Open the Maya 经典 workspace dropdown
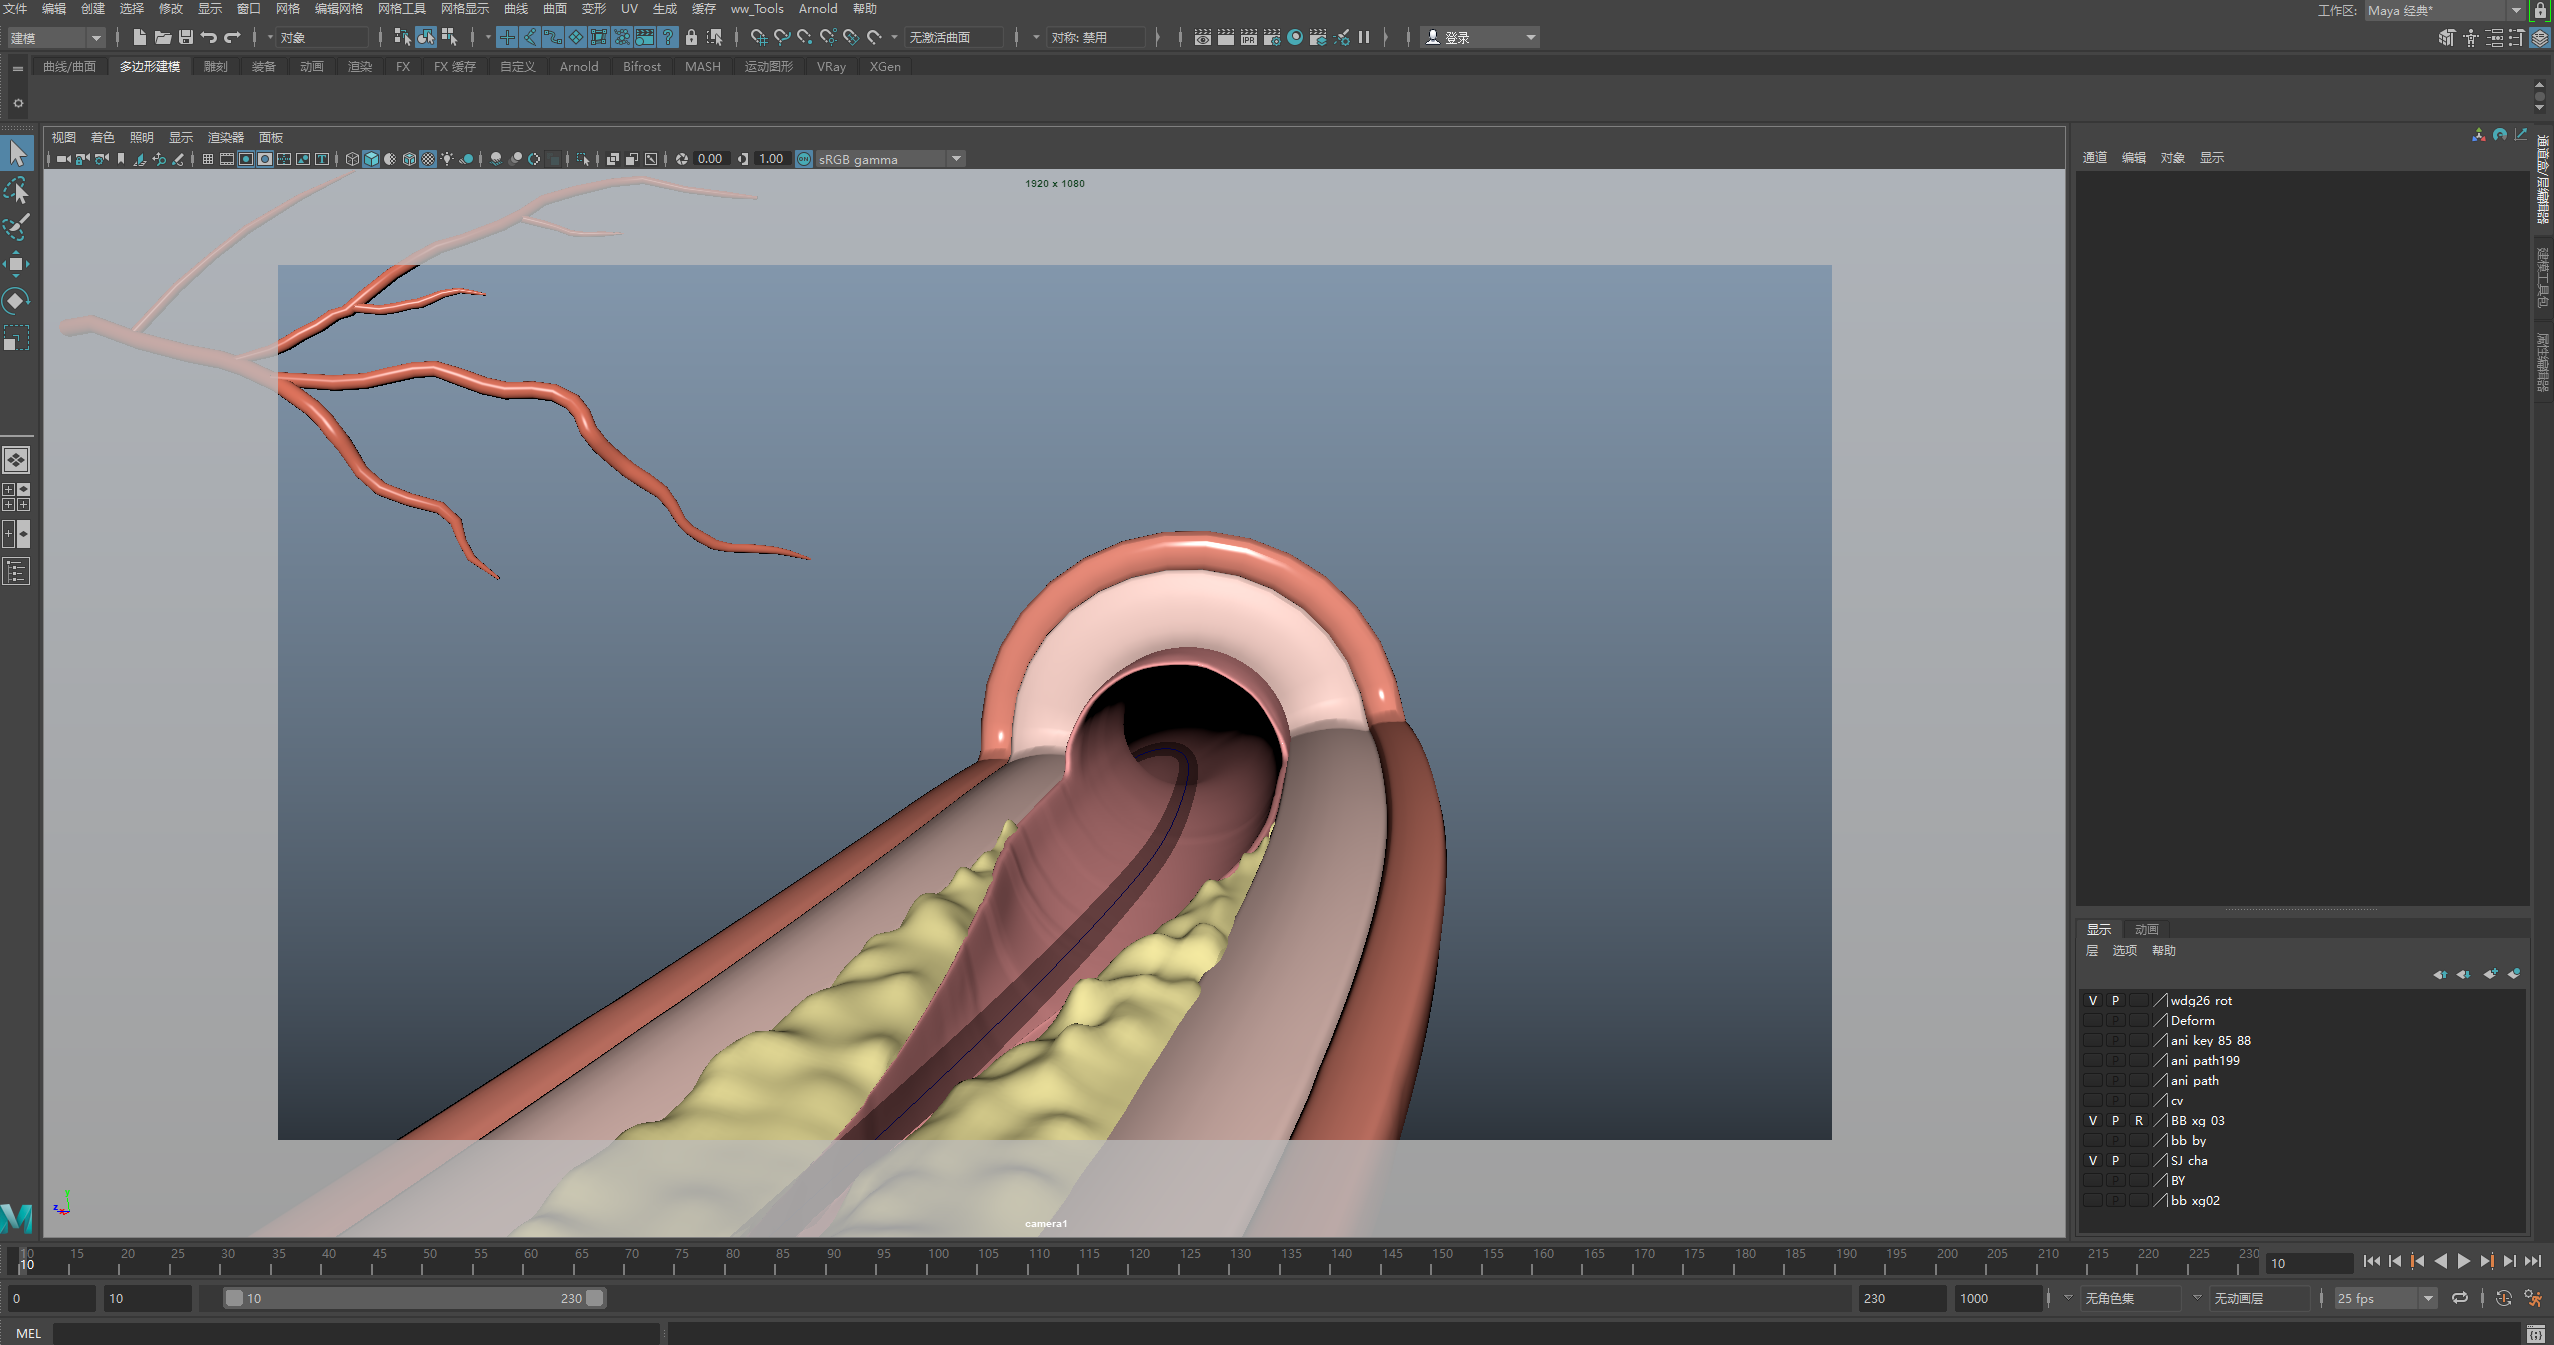The image size is (2554, 1345). pos(2444,10)
